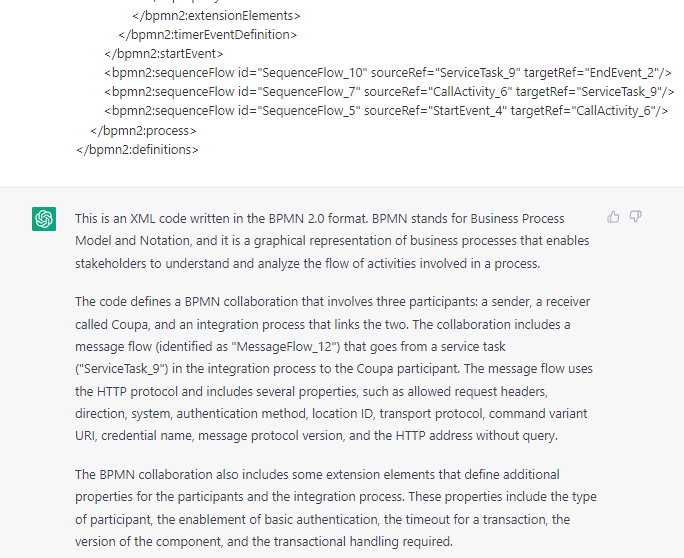Click the closing bpmn2:process tag

click(x=143, y=130)
